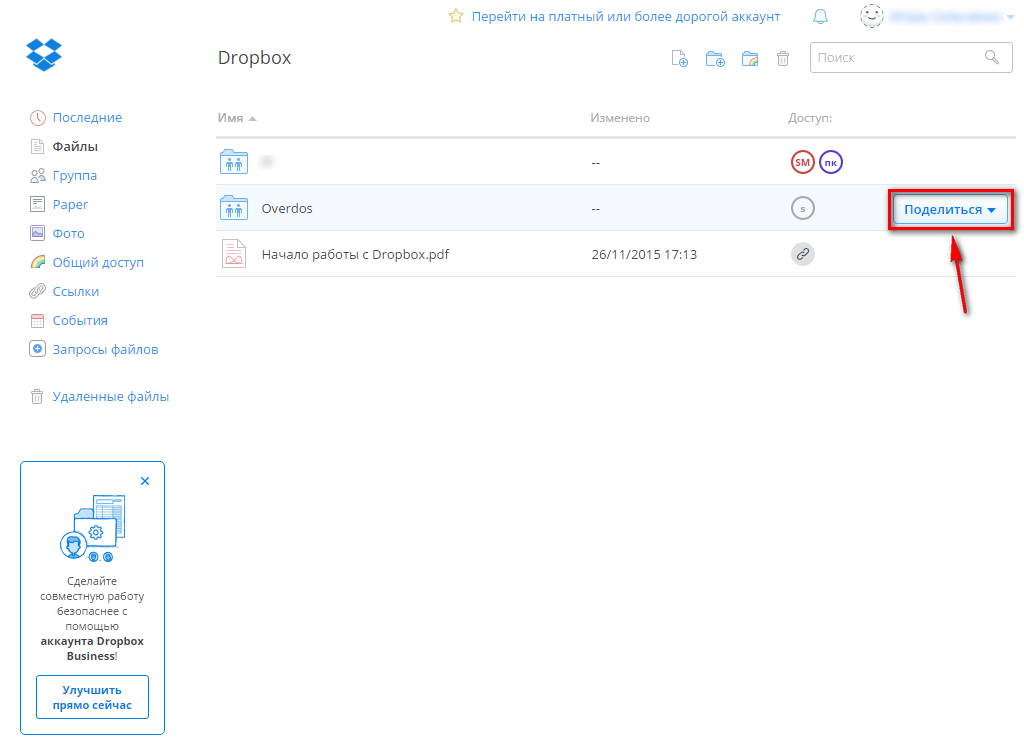Click the Dropbox logo icon

[44, 55]
